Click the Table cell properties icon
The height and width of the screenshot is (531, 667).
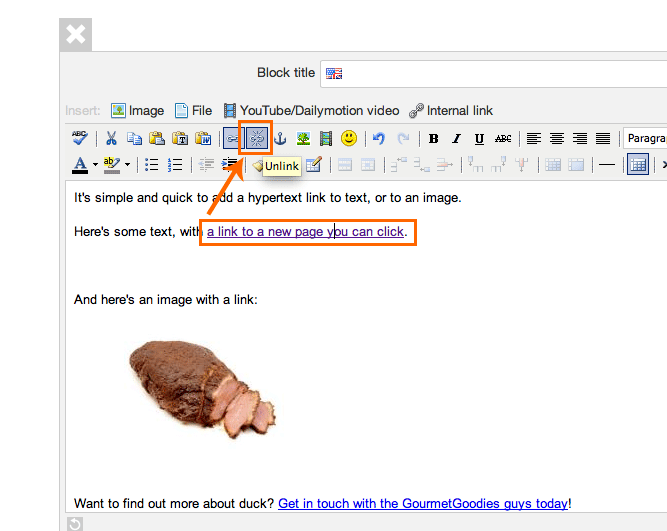[368, 165]
